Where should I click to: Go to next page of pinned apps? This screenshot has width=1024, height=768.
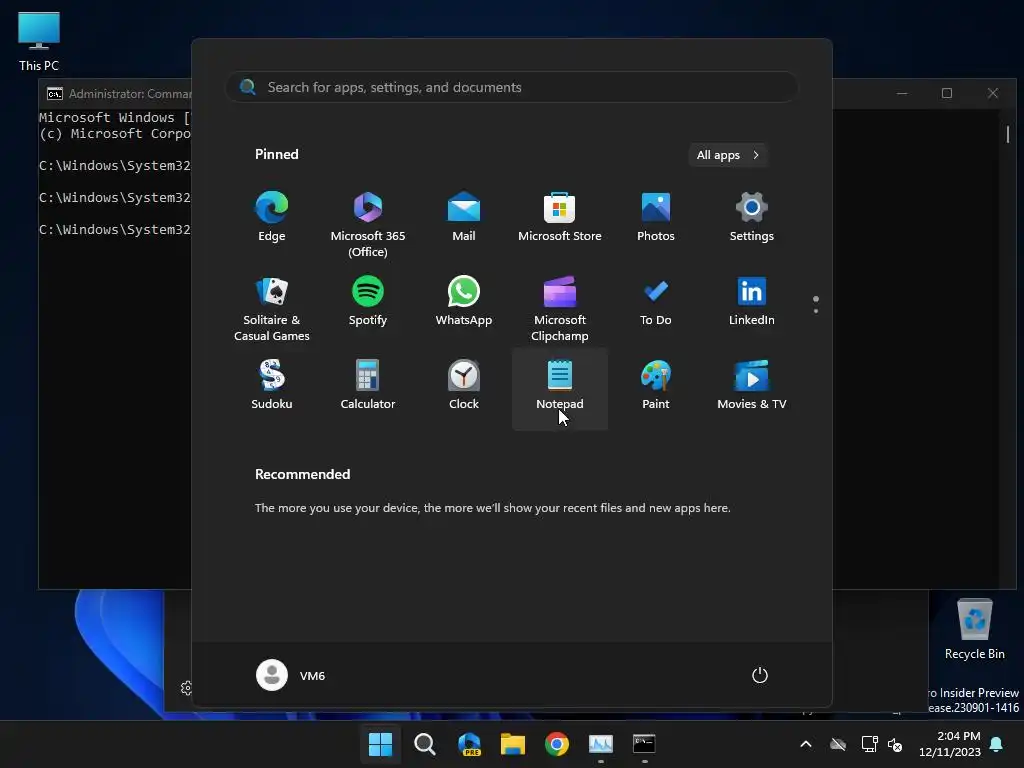pyautogui.click(x=816, y=311)
